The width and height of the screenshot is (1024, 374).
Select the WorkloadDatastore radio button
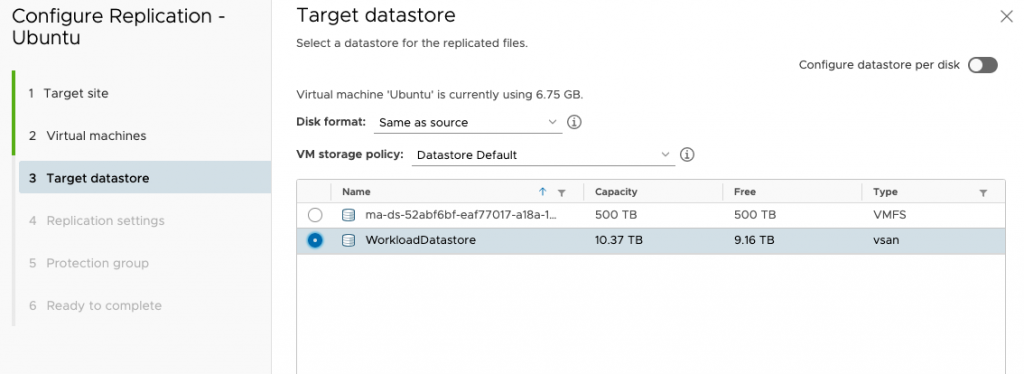click(315, 240)
